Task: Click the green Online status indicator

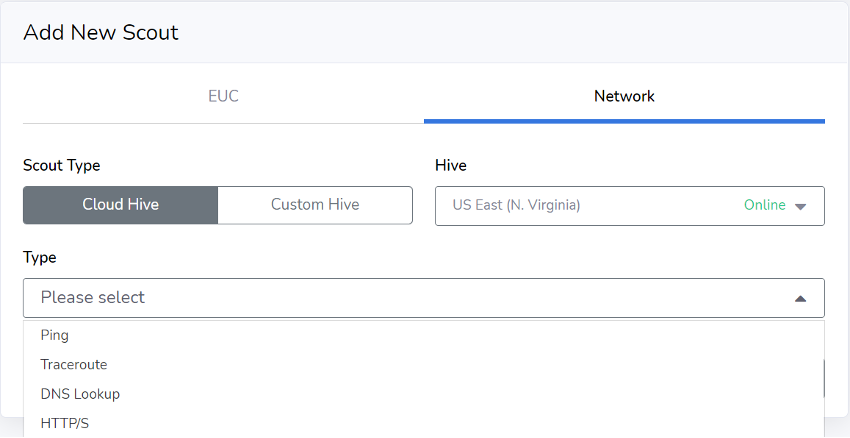Action: [764, 205]
